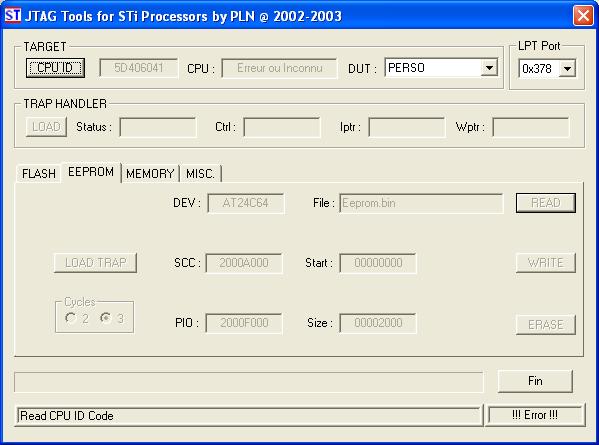Click the Fin button
Viewport: 599px width, 445px height.
point(535,381)
